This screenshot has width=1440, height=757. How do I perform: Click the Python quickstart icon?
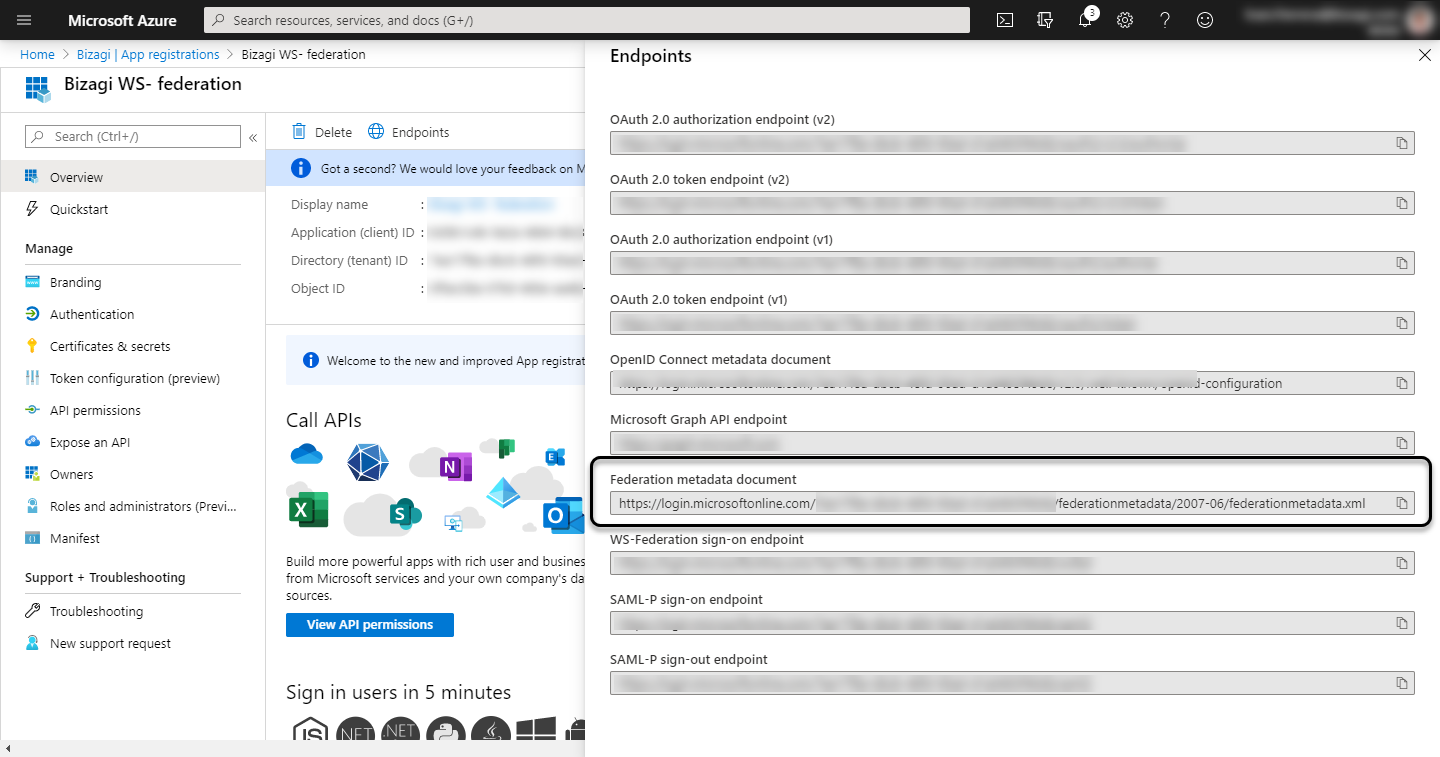point(447,734)
